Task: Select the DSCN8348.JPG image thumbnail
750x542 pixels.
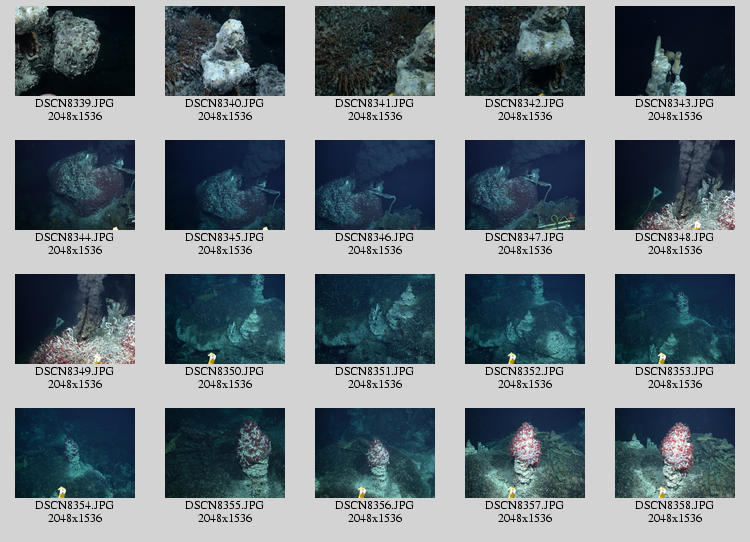Action: coord(675,185)
